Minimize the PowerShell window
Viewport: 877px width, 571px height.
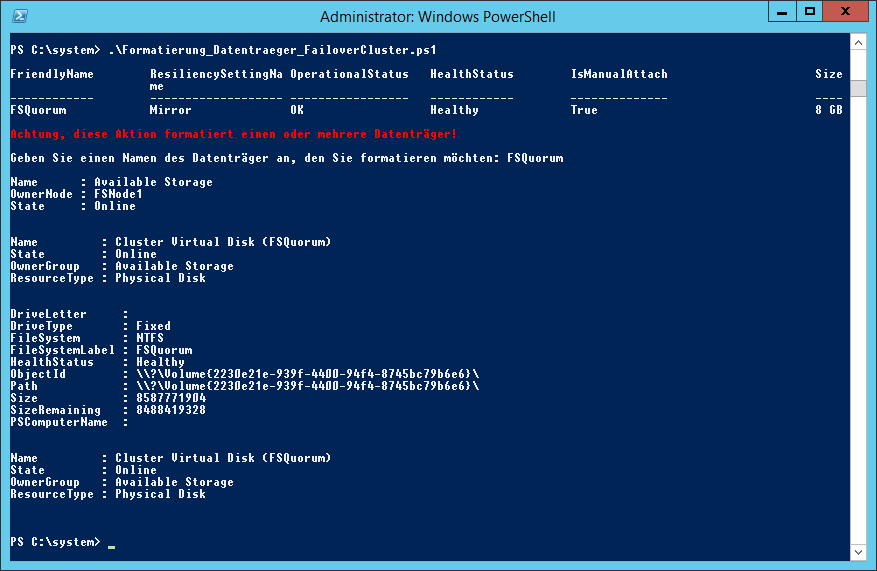[782, 12]
